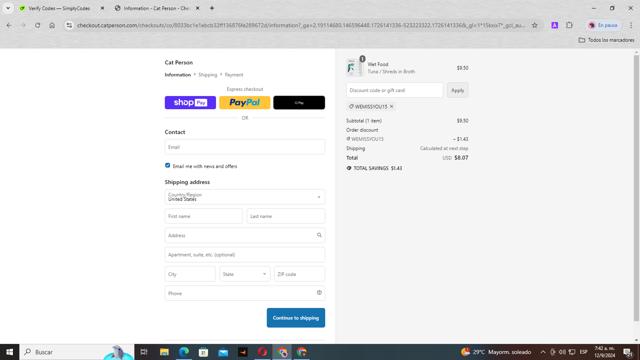This screenshot has width=640, height=360.
Task: Check out with Shop Pay
Action: pyautogui.click(x=190, y=102)
